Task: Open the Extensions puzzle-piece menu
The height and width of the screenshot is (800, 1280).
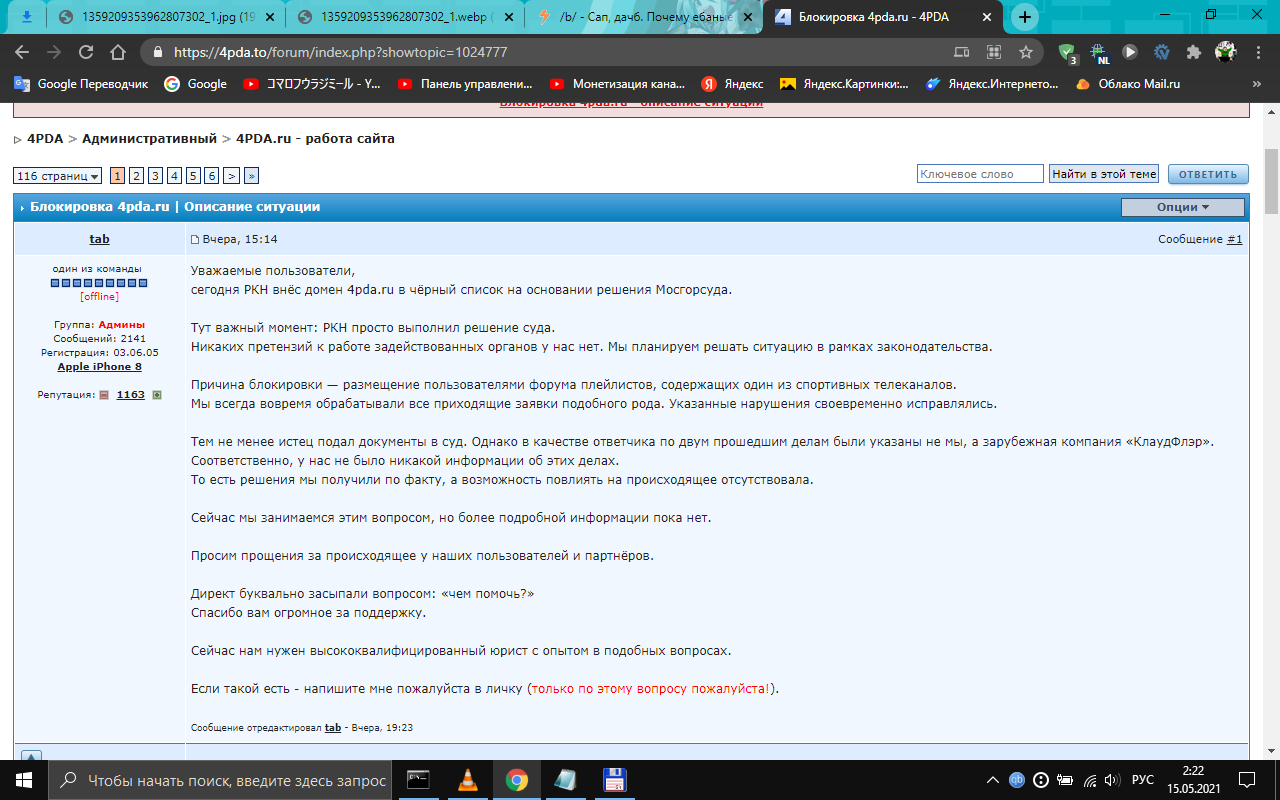Action: click(x=1194, y=52)
